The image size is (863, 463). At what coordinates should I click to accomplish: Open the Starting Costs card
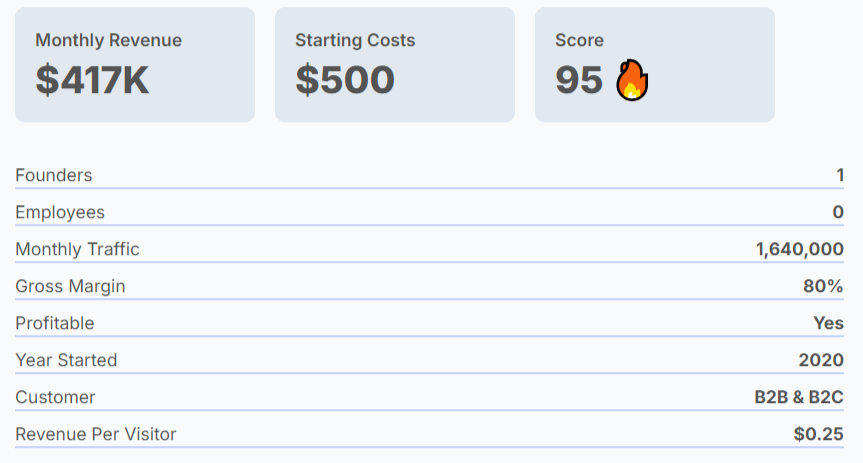(395, 64)
